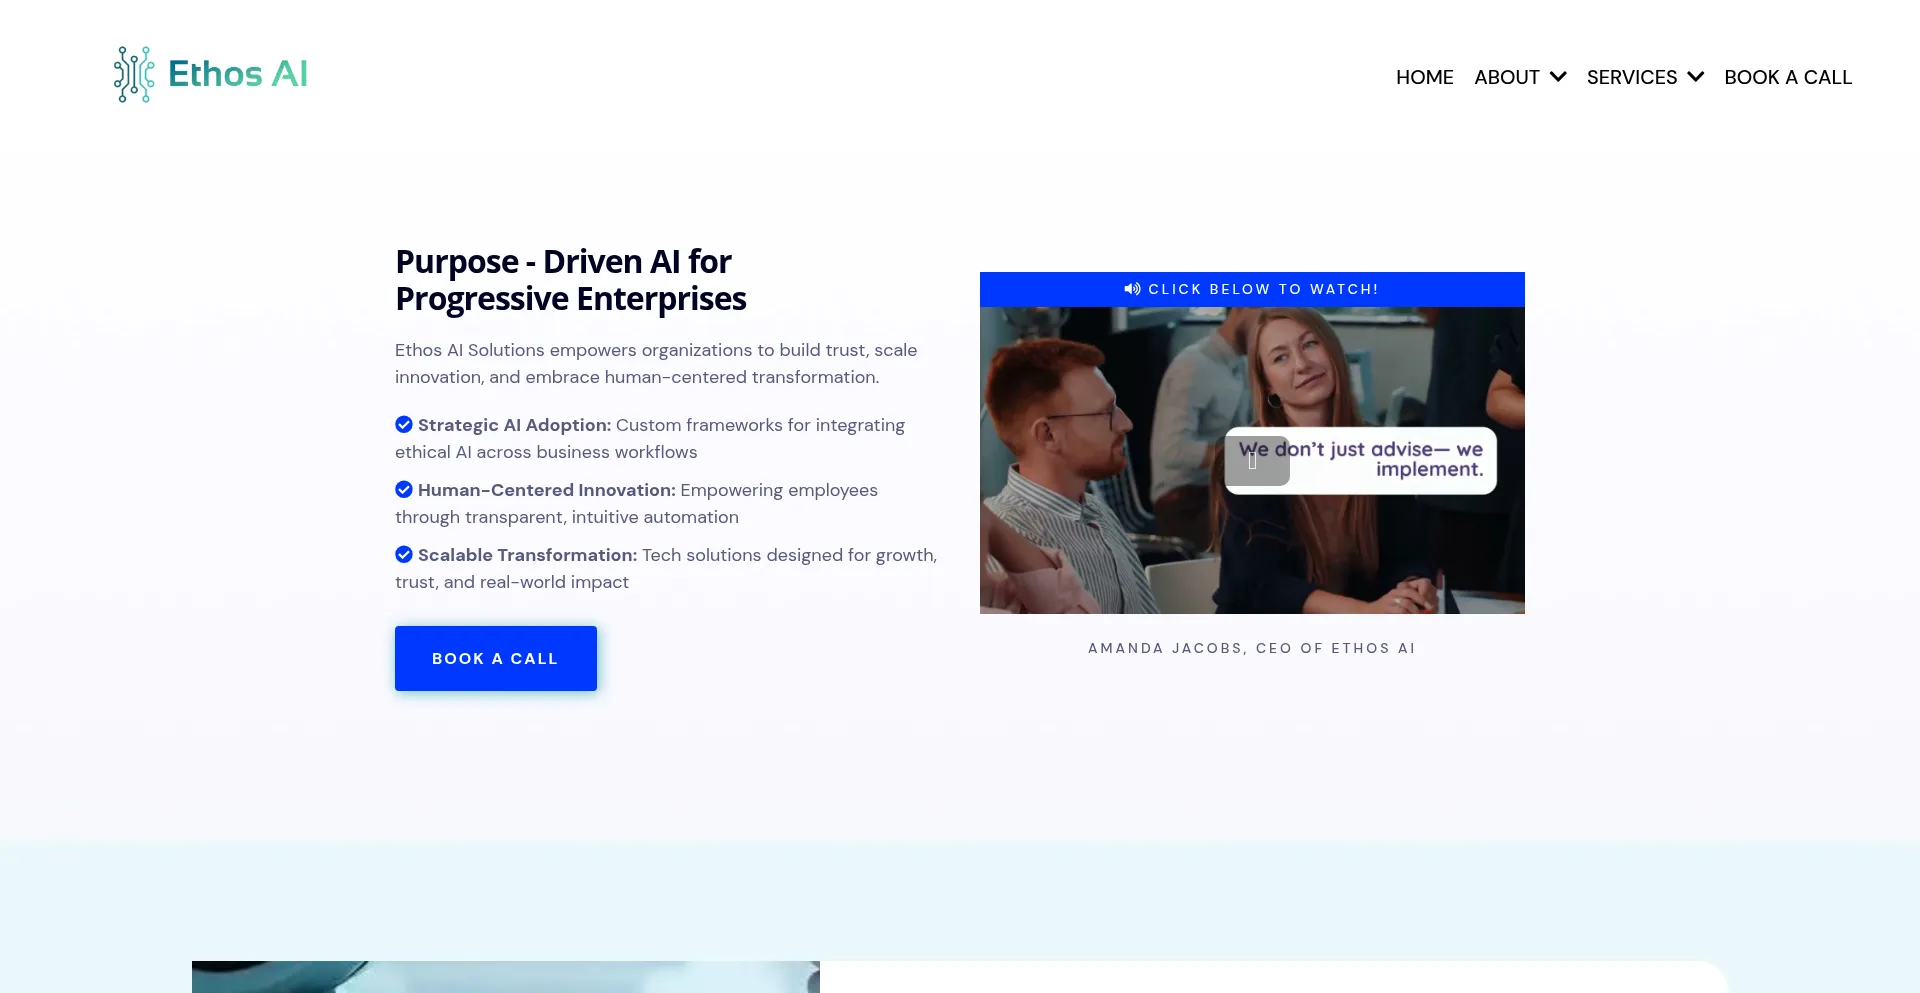Go to the HOME menu item
Viewport: 1920px width, 993px height.
click(1424, 77)
